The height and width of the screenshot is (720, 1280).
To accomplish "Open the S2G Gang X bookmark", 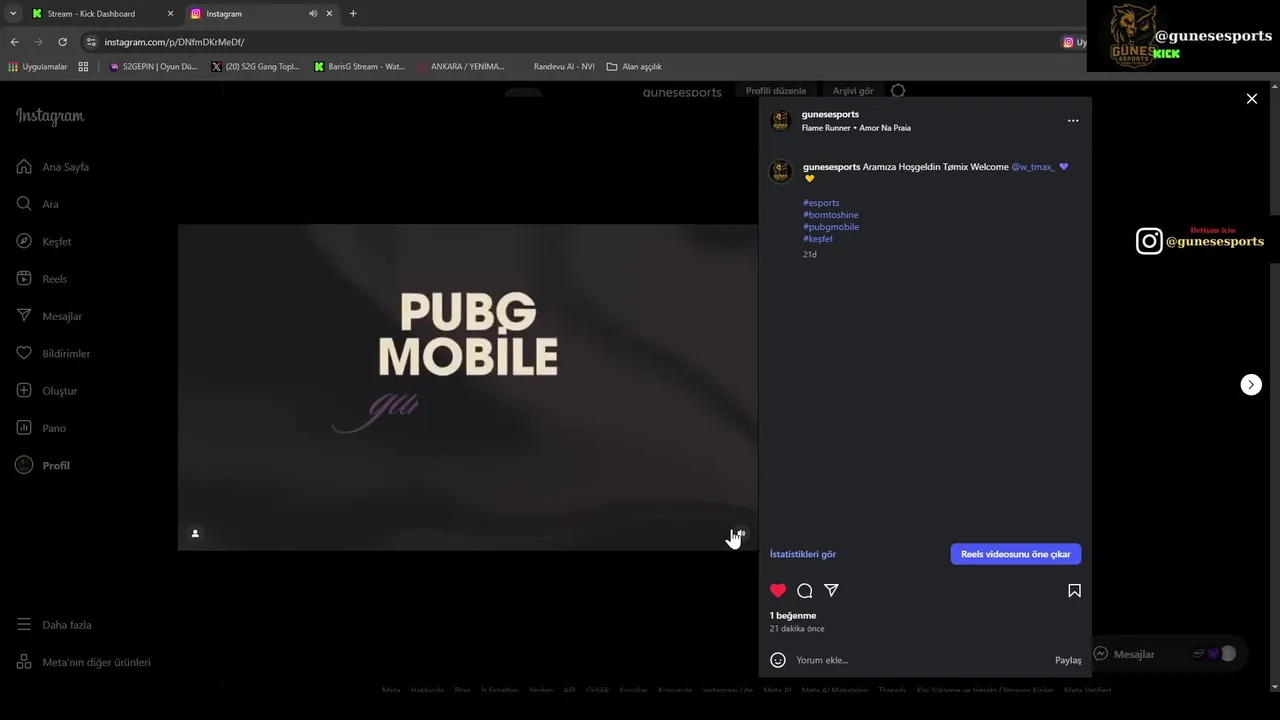I will pos(255,67).
